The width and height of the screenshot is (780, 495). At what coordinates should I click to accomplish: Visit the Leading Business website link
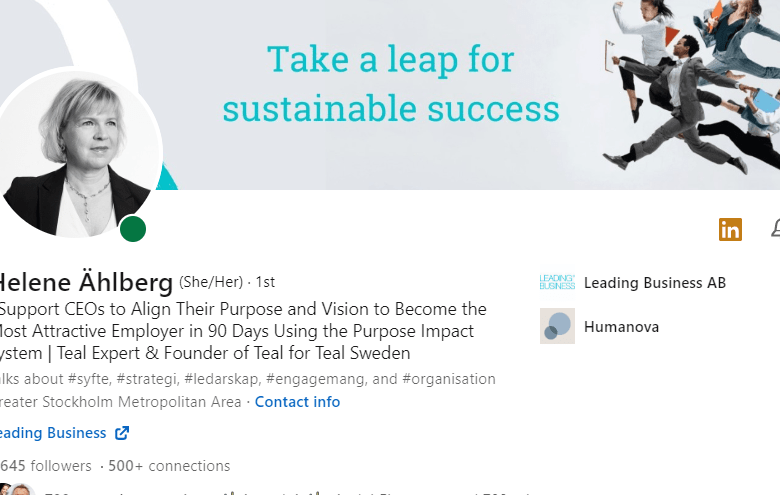point(53,433)
